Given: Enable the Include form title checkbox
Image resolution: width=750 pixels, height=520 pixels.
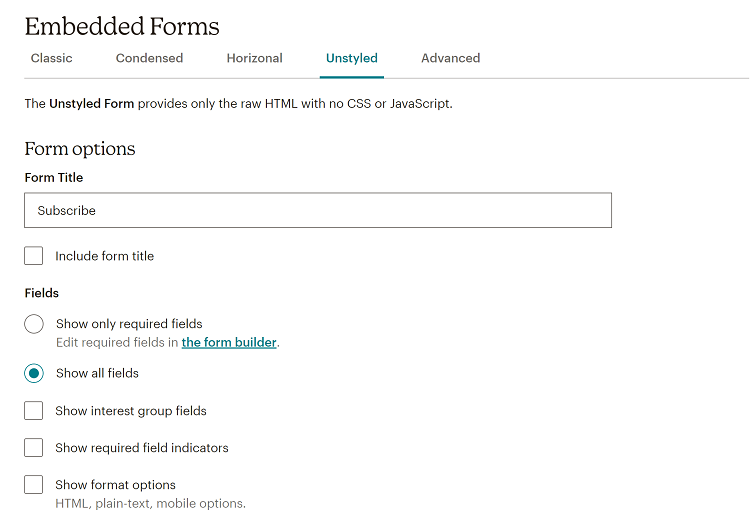Looking at the screenshot, I should (34, 256).
